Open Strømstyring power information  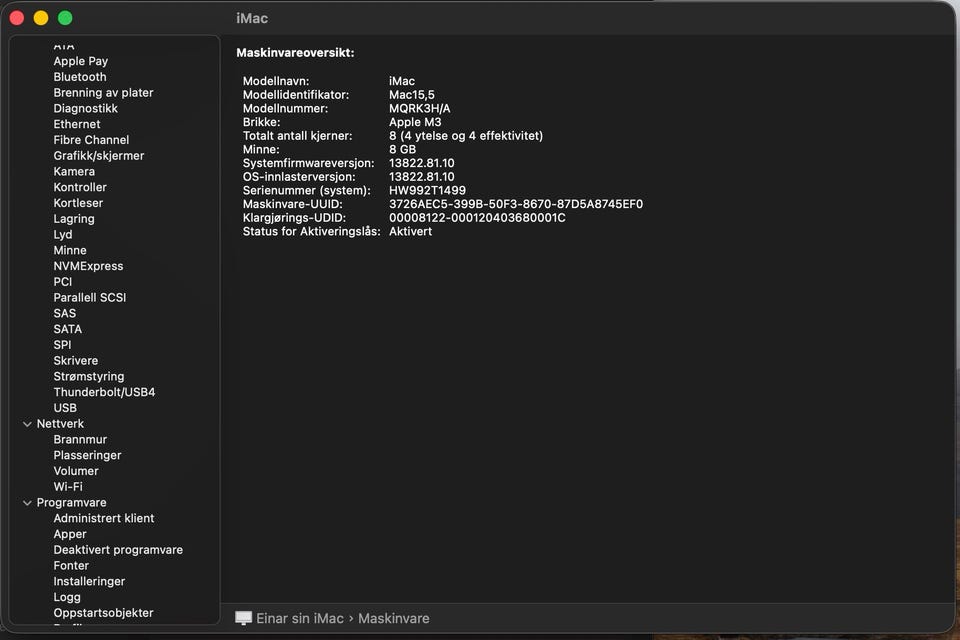click(88, 376)
